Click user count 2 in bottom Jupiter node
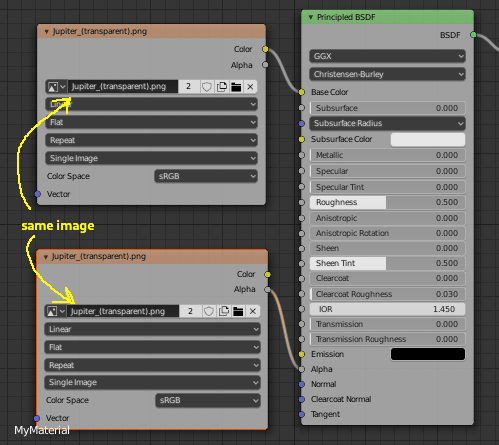The image size is (499, 445). pyautogui.click(x=190, y=311)
